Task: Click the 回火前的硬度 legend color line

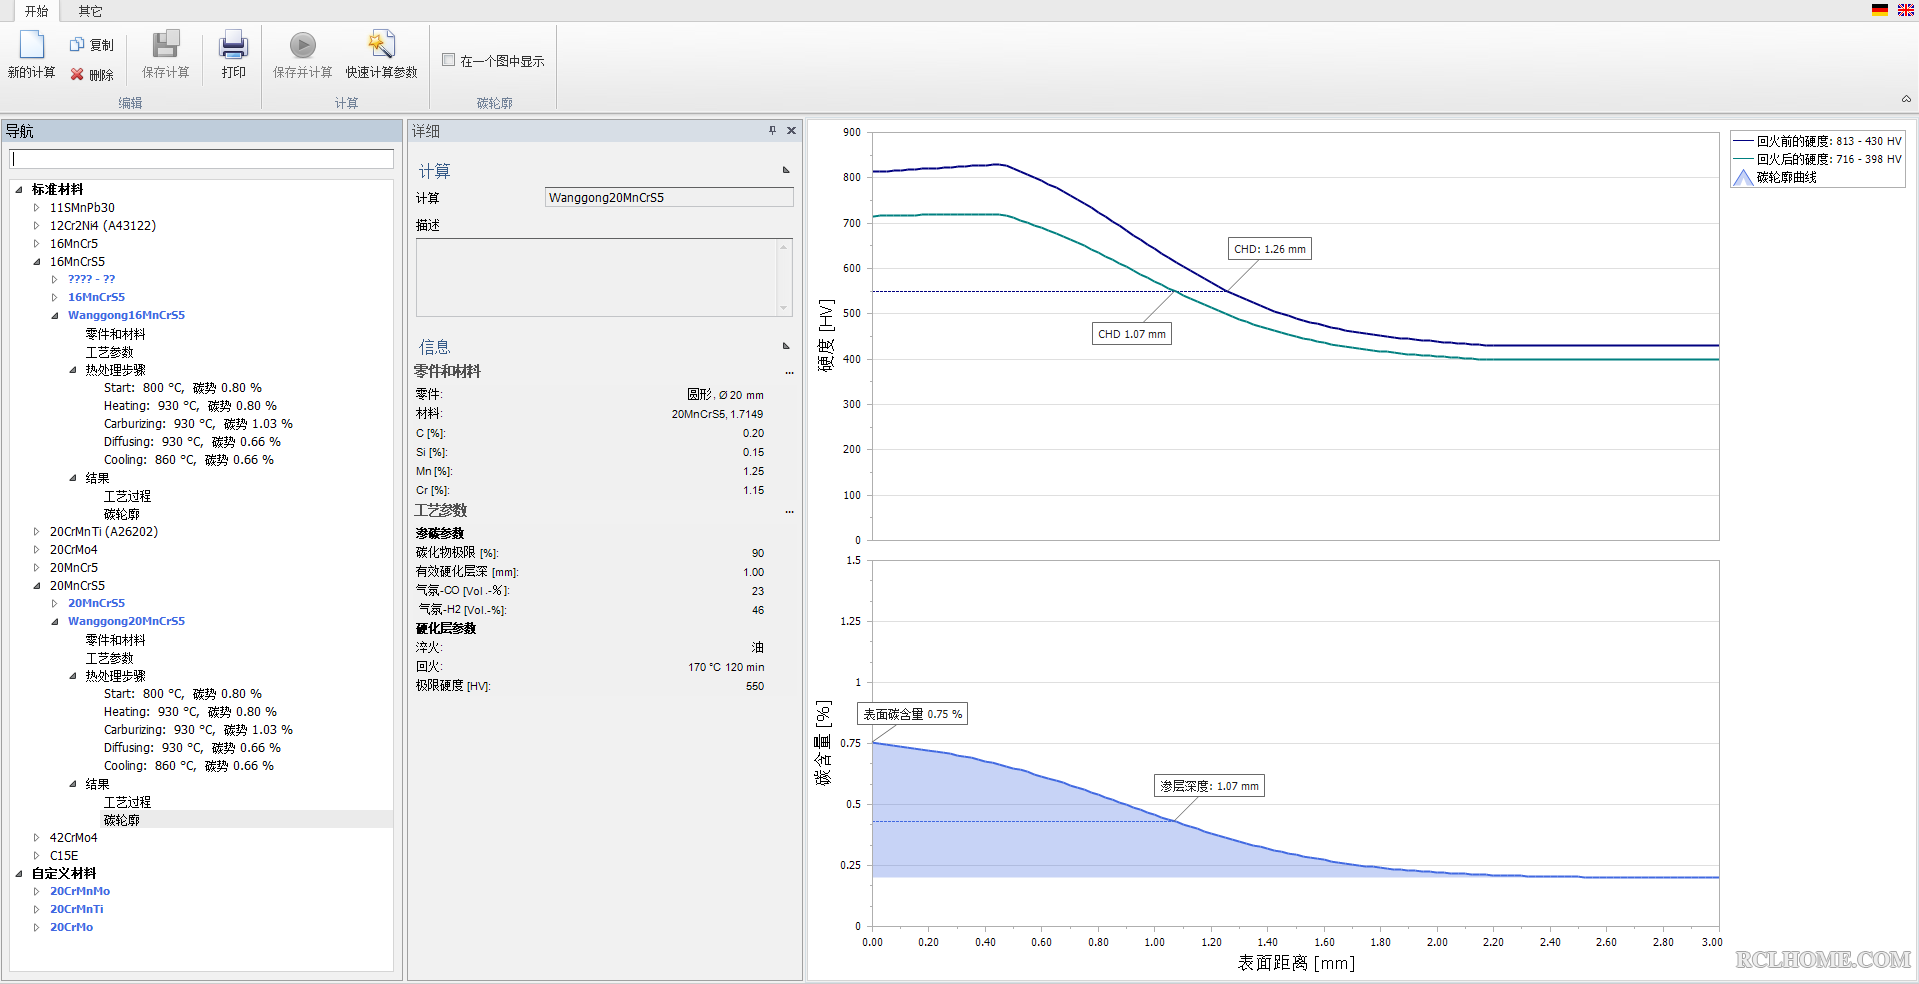Action: point(1743,141)
